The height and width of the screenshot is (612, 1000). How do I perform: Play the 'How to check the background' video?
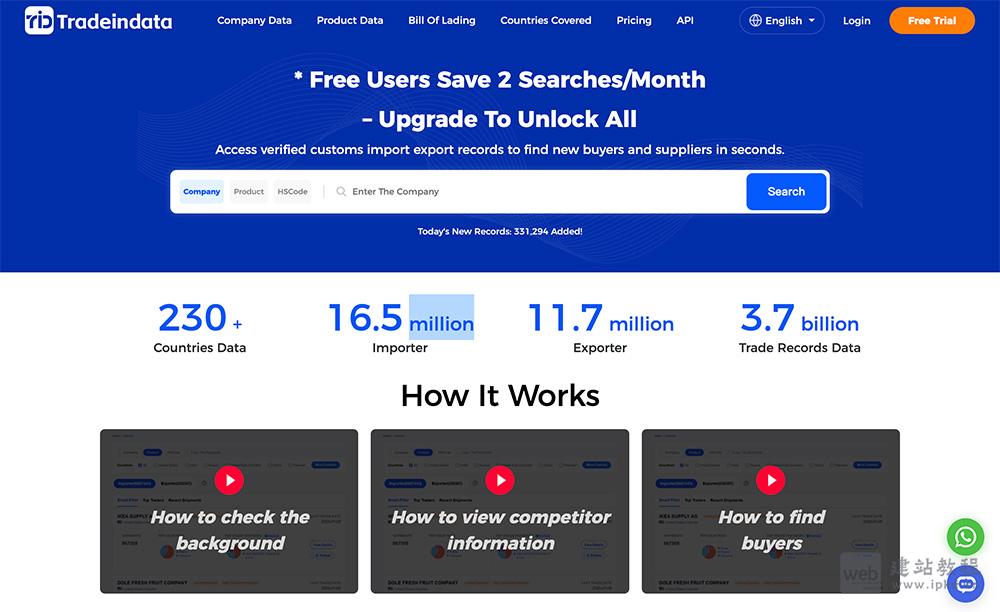click(229, 480)
